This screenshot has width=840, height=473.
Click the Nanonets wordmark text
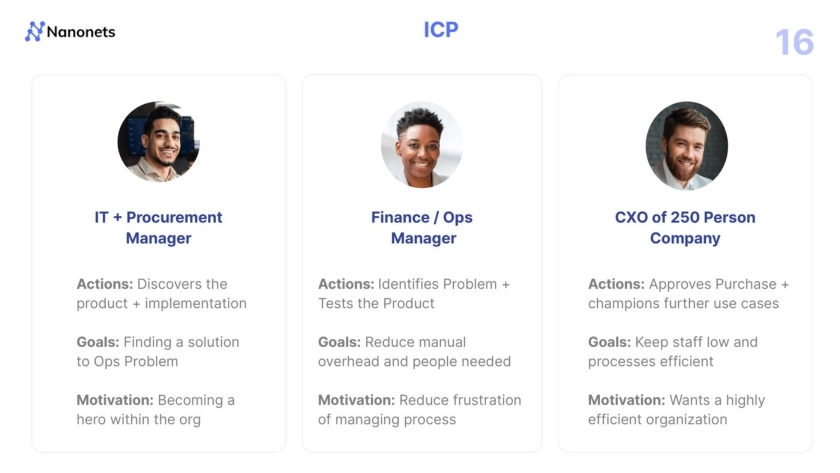click(81, 32)
